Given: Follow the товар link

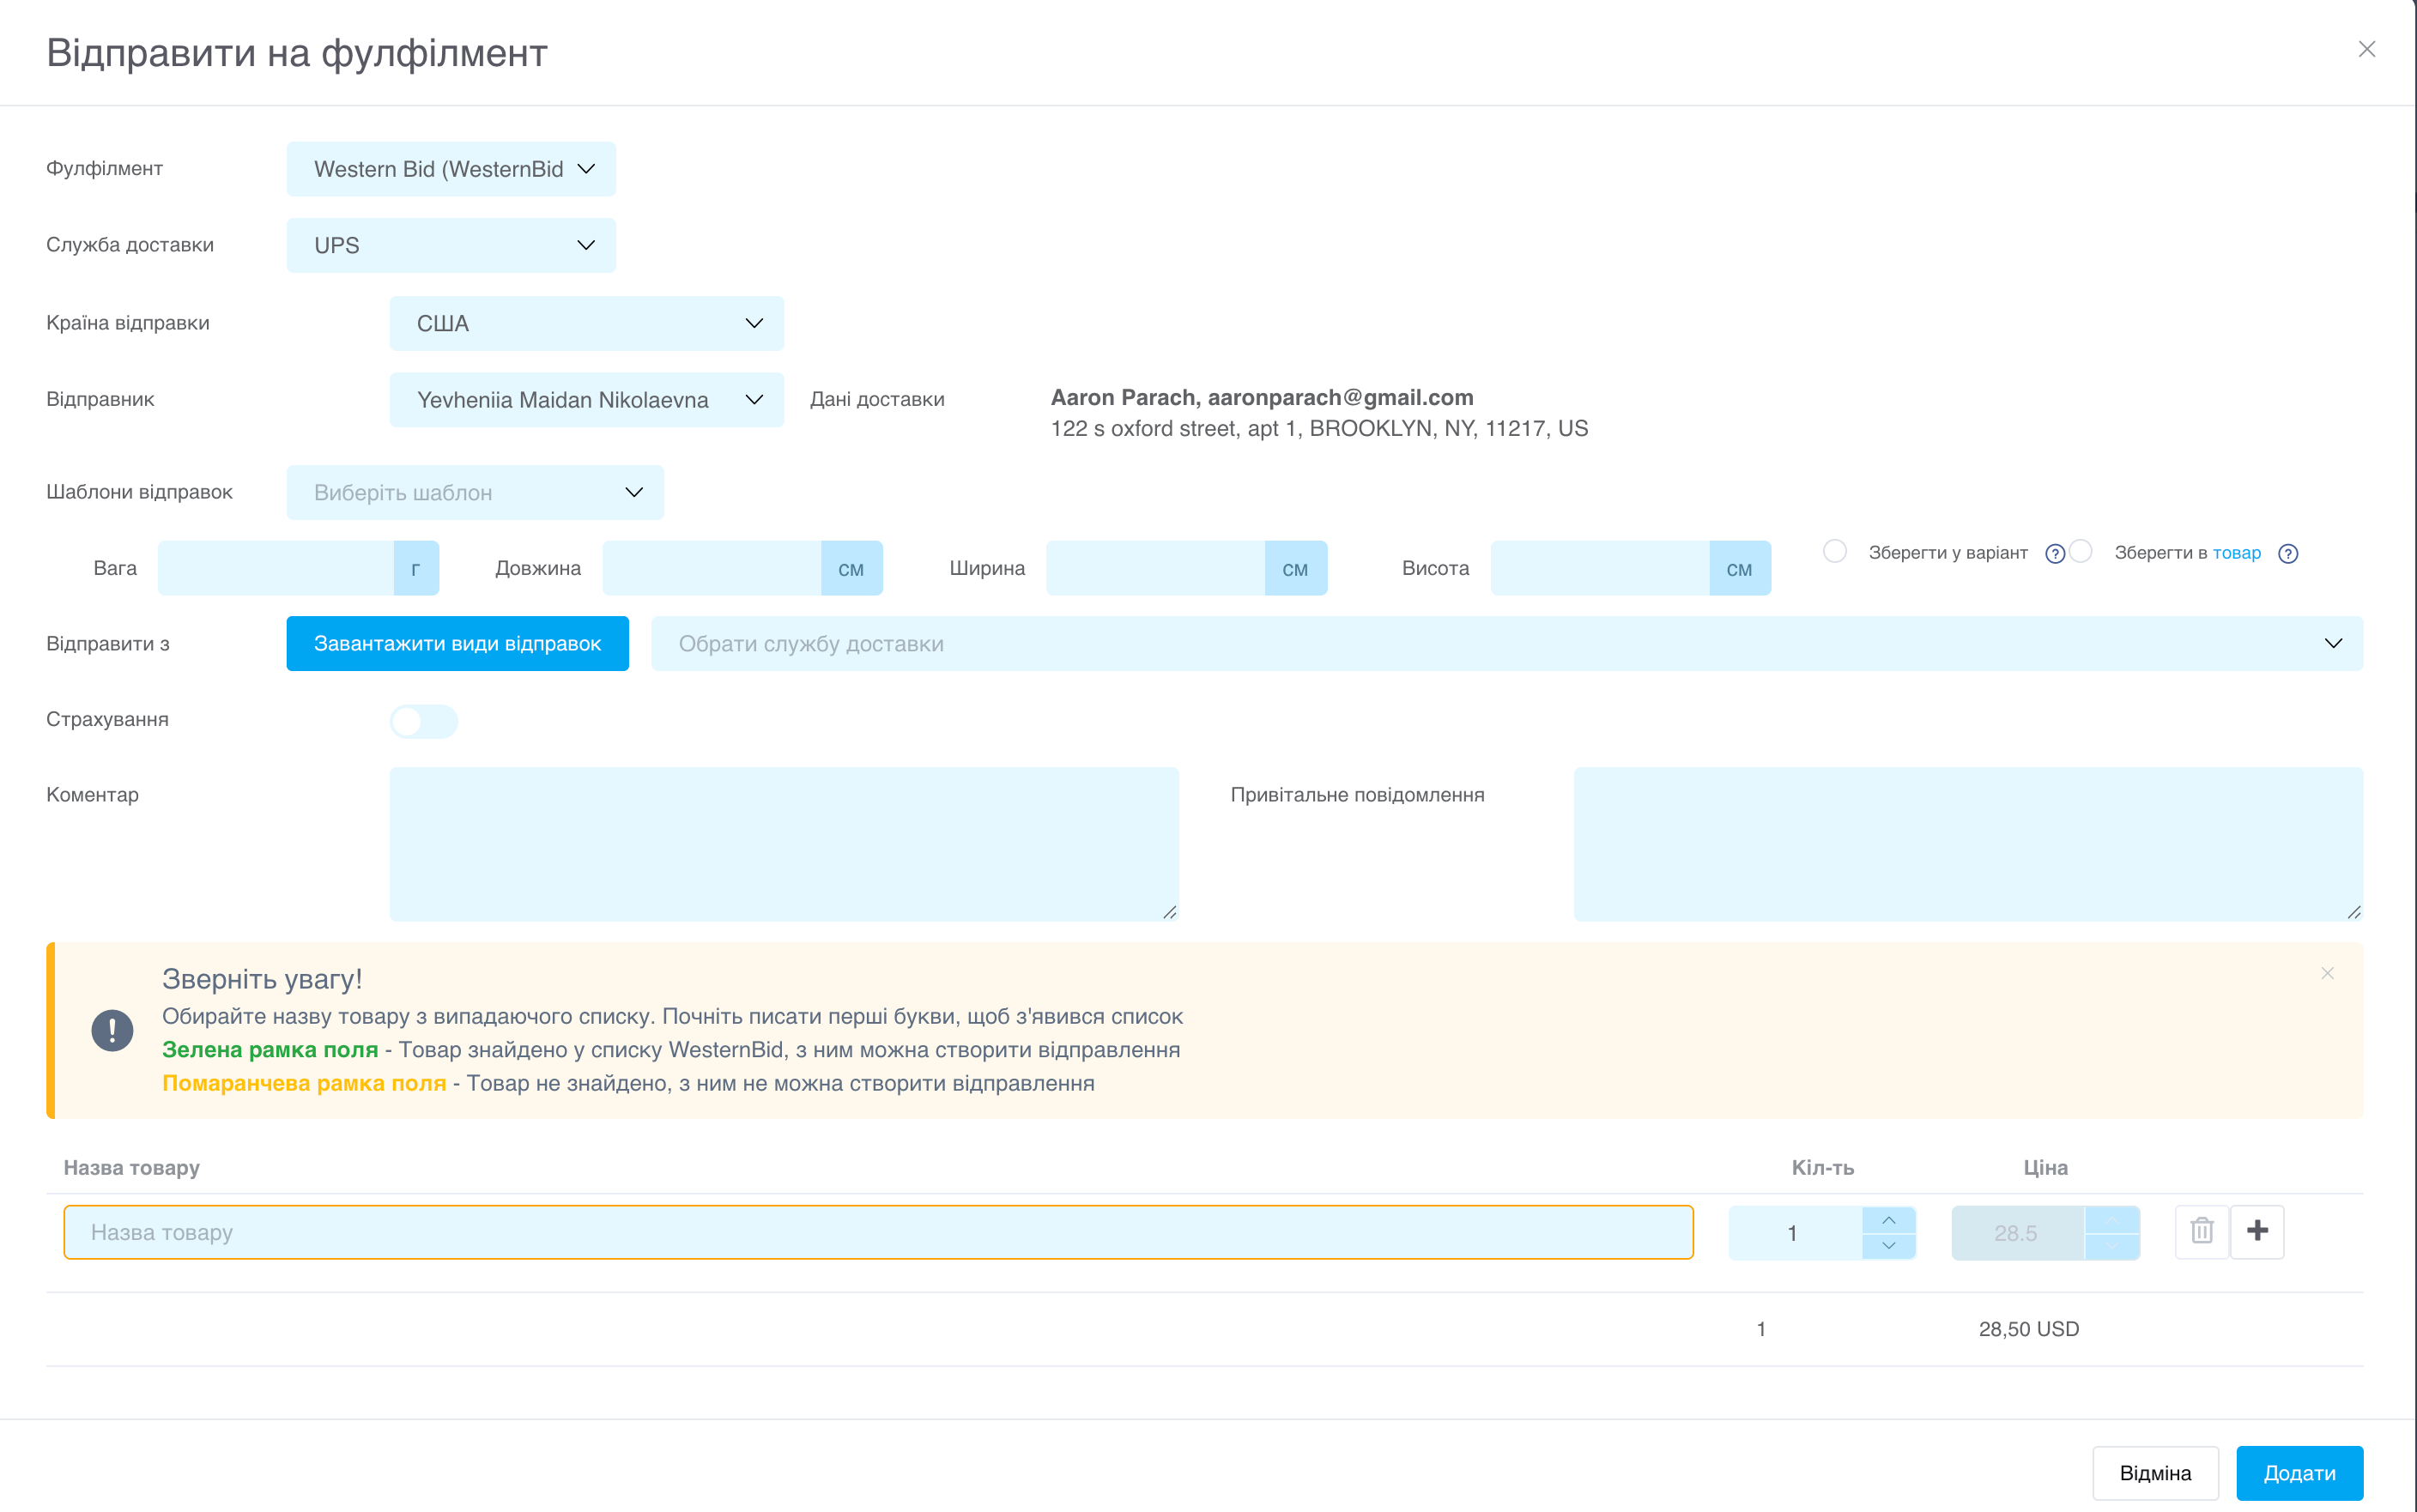Looking at the screenshot, I should tap(2236, 553).
